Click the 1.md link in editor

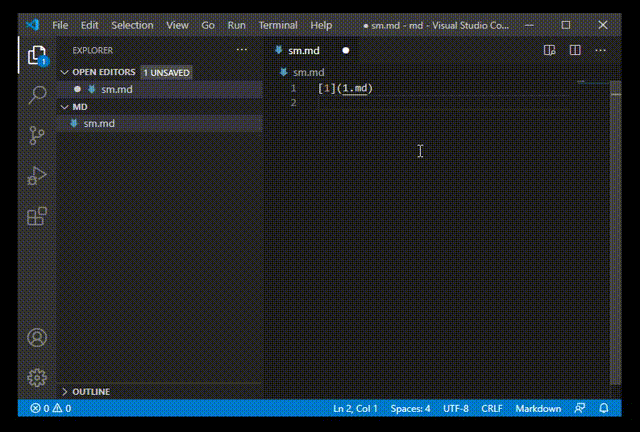pos(355,89)
